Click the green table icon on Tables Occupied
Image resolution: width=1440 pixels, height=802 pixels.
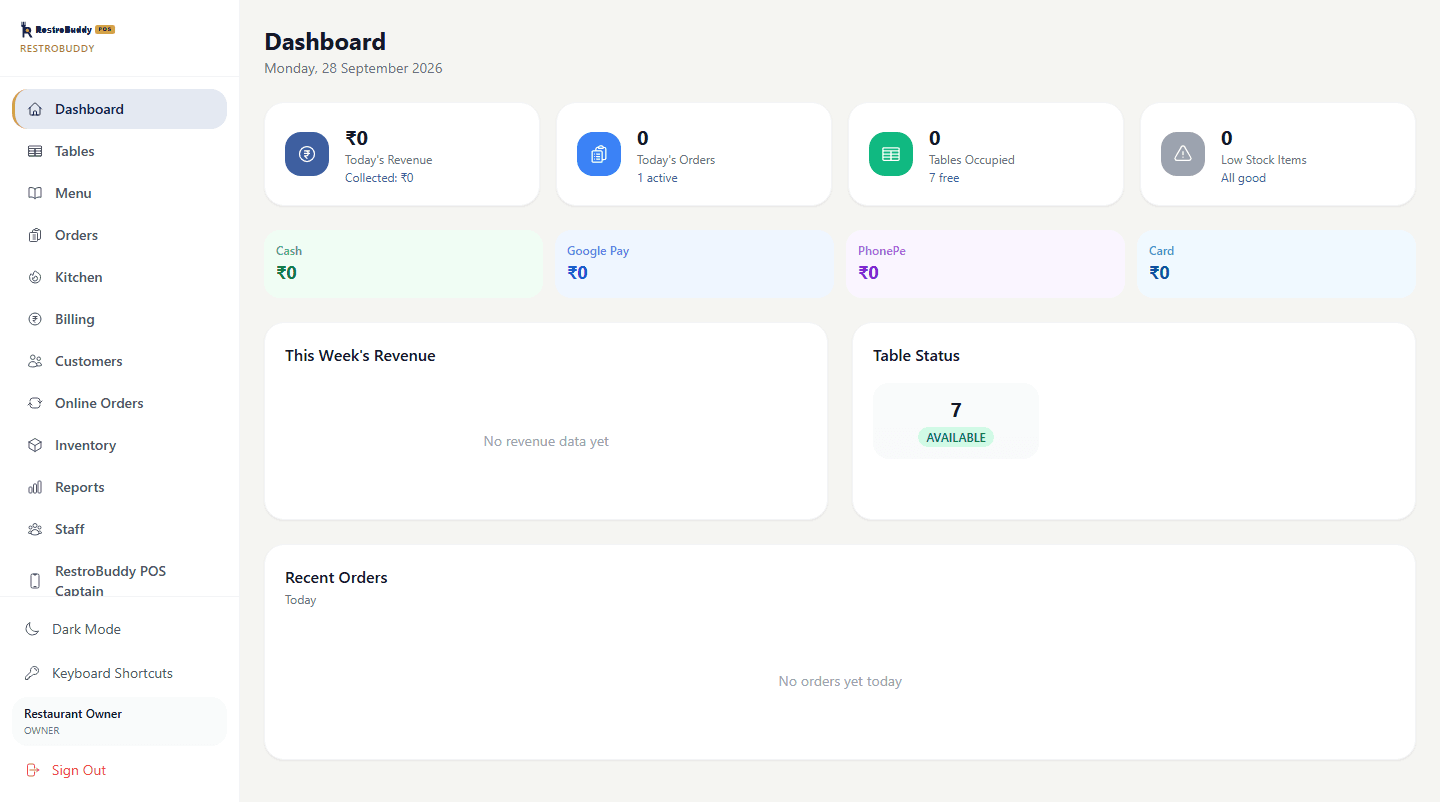pyautogui.click(x=891, y=154)
